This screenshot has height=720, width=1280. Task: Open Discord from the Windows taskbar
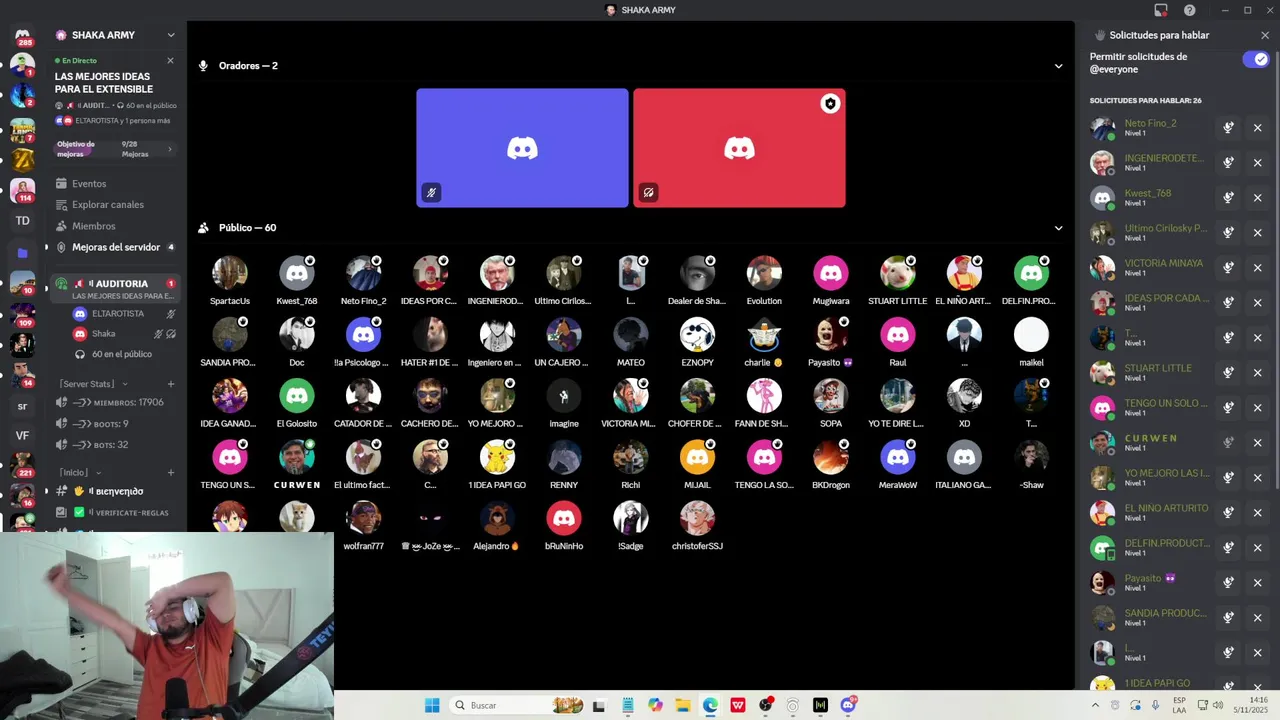click(x=848, y=705)
